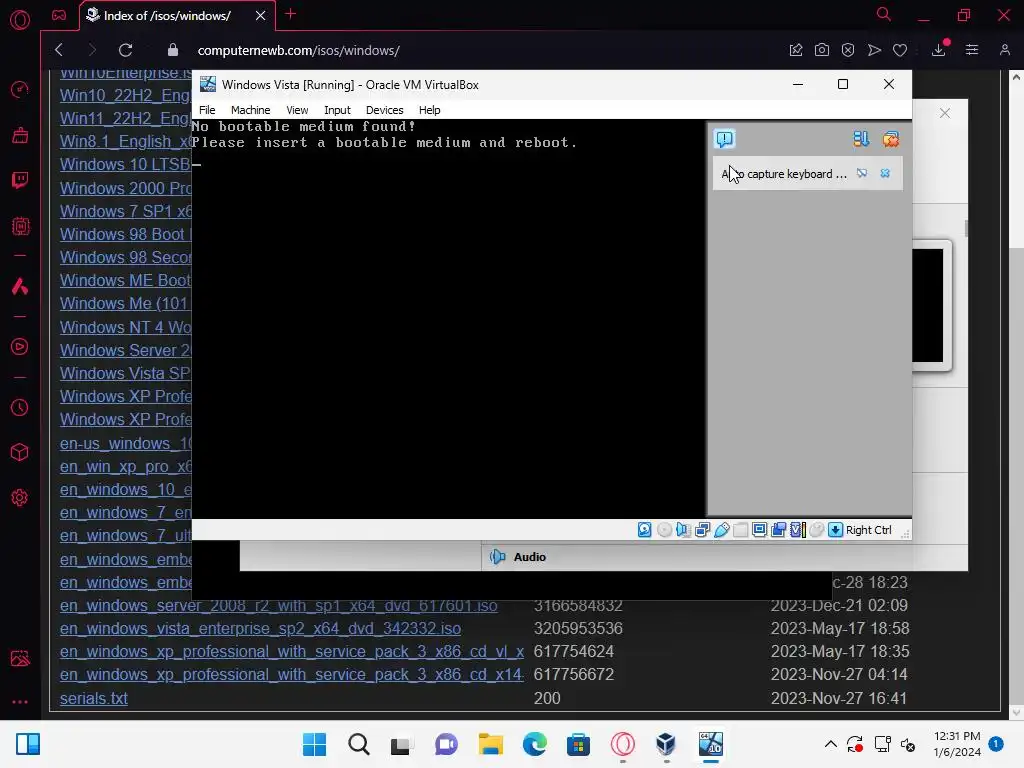The height and width of the screenshot is (768, 1024).
Task: Close the Index of /isos/windows/ tab
Action: click(261, 16)
